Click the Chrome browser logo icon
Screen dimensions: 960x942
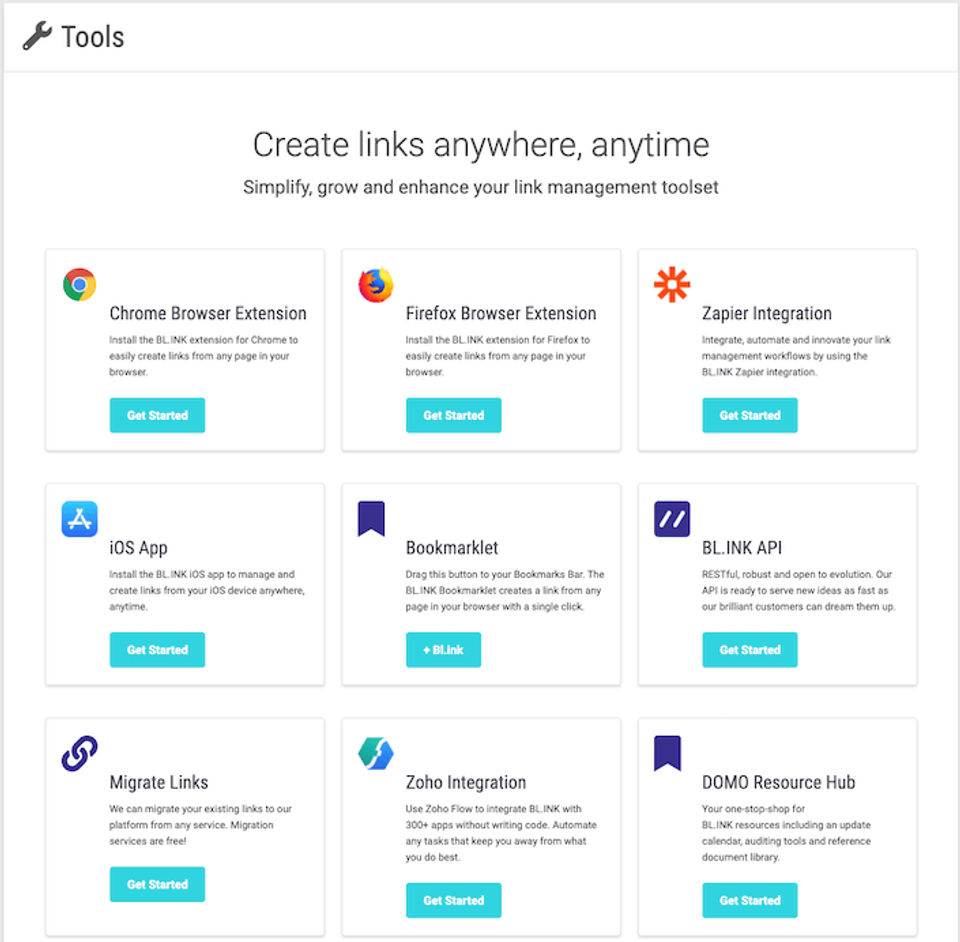(x=79, y=285)
